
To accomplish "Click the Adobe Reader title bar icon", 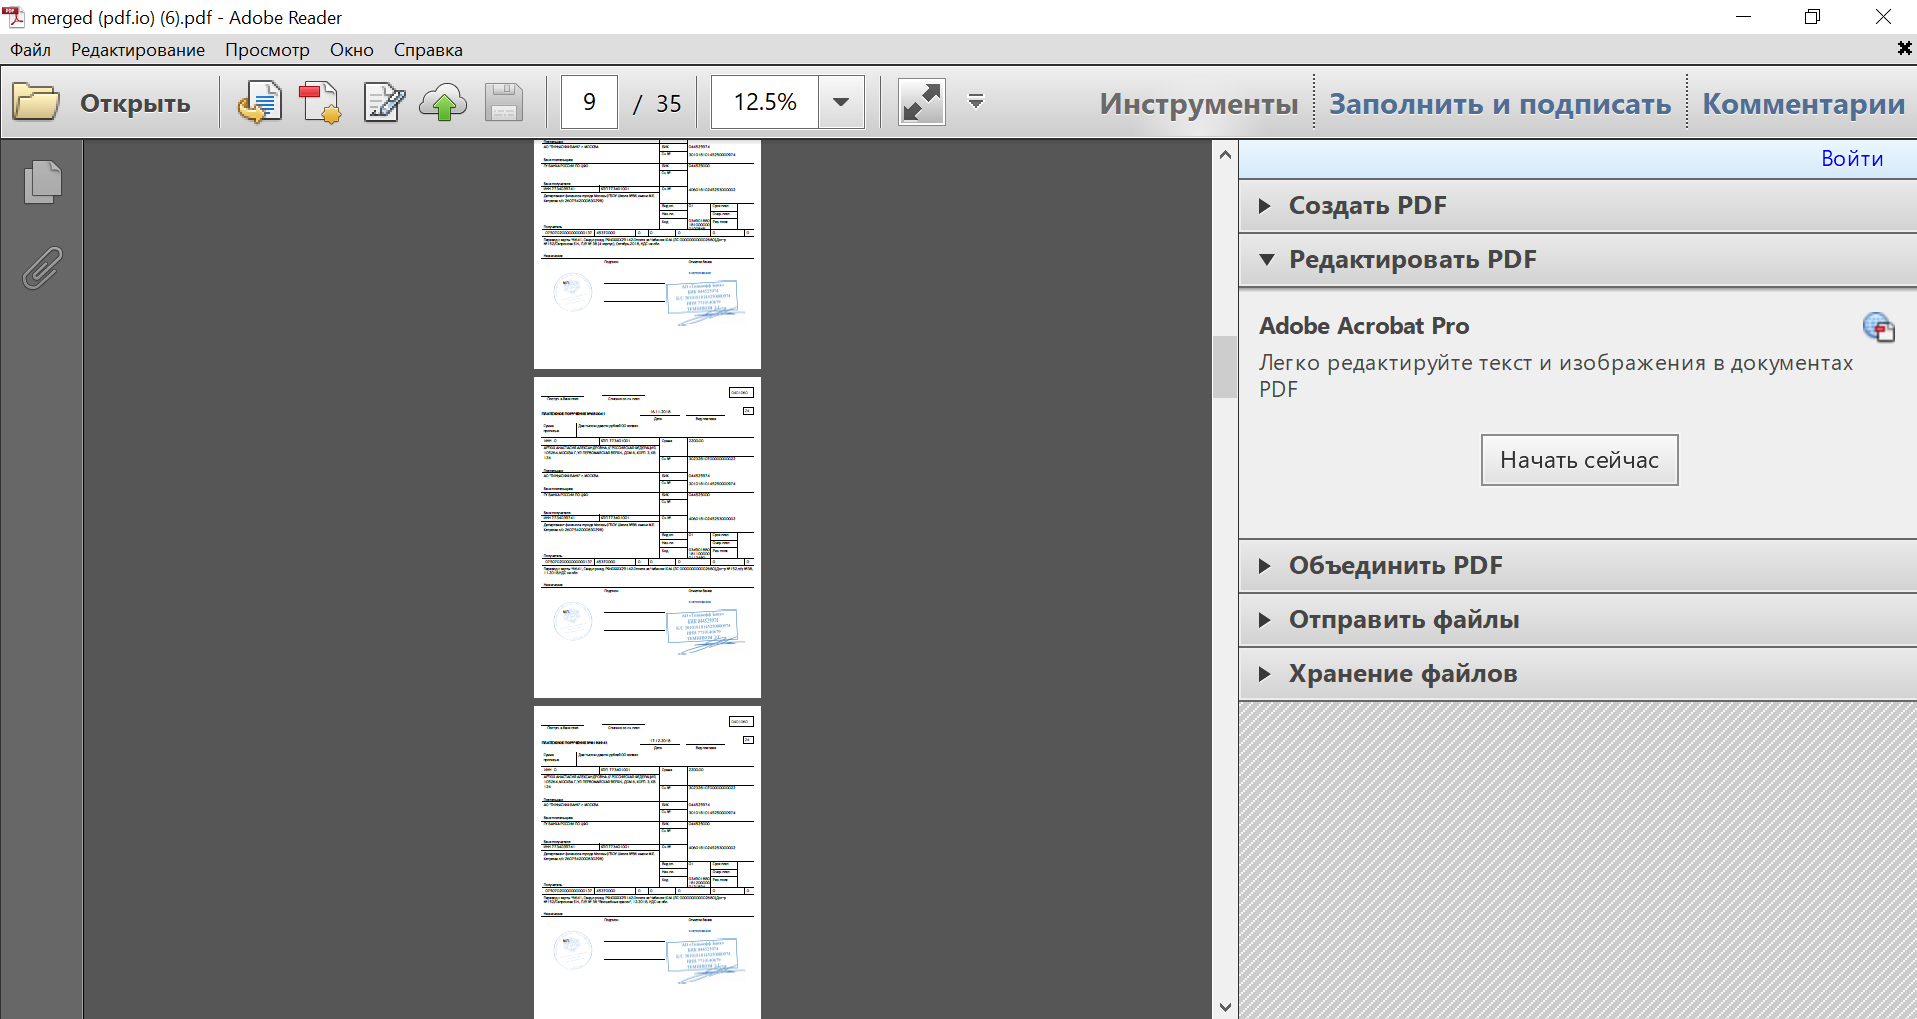I will [14, 17].
